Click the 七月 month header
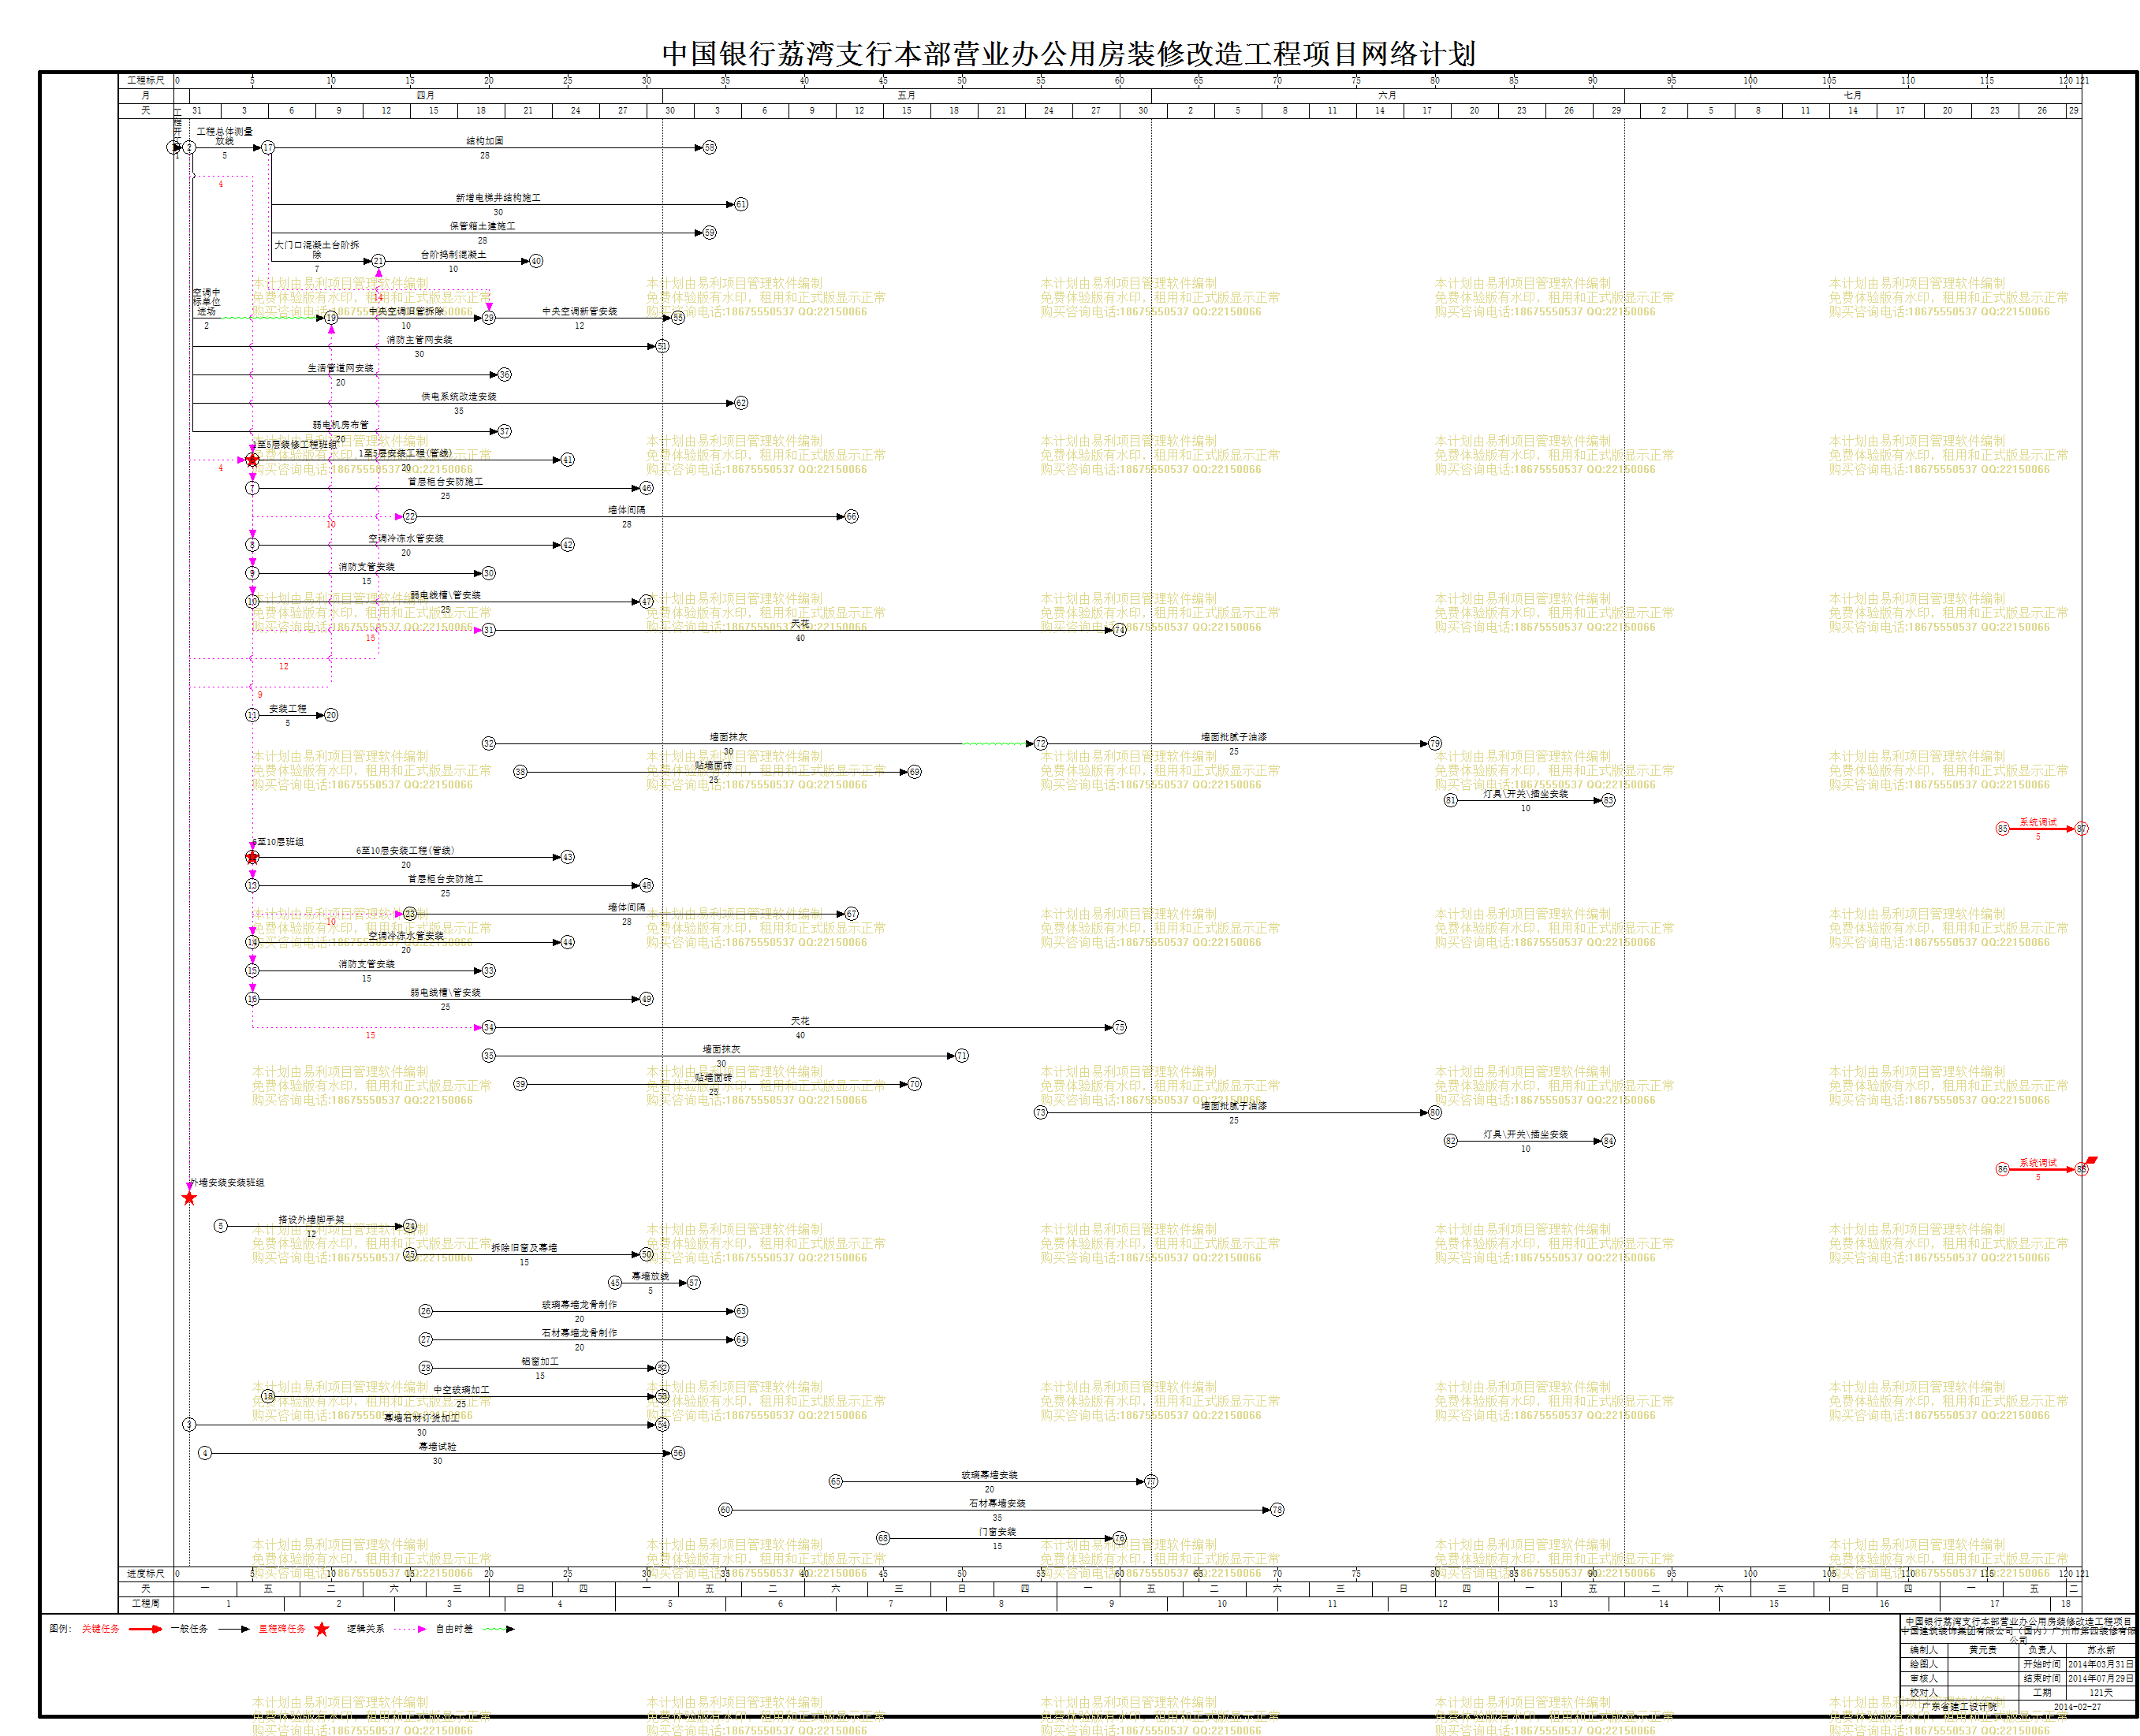This screenshot has height=1736, width=2140. click(1852, 96)
